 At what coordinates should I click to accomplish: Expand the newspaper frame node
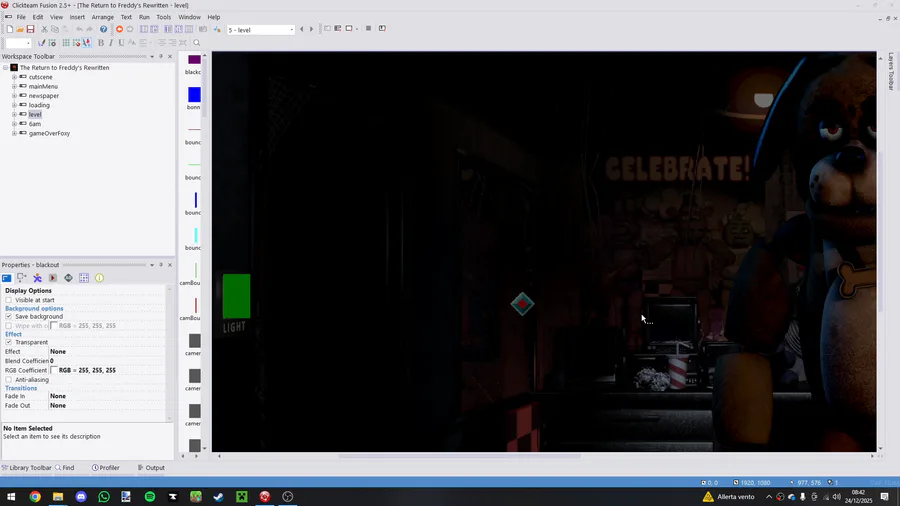tap(14, 96)
